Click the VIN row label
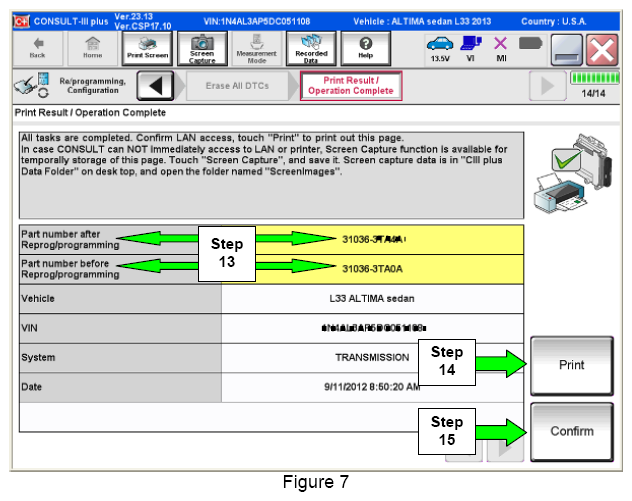Image resolution: width=632 pixels, height=501 pixels. pyautogui.click(x=29, y=328)
